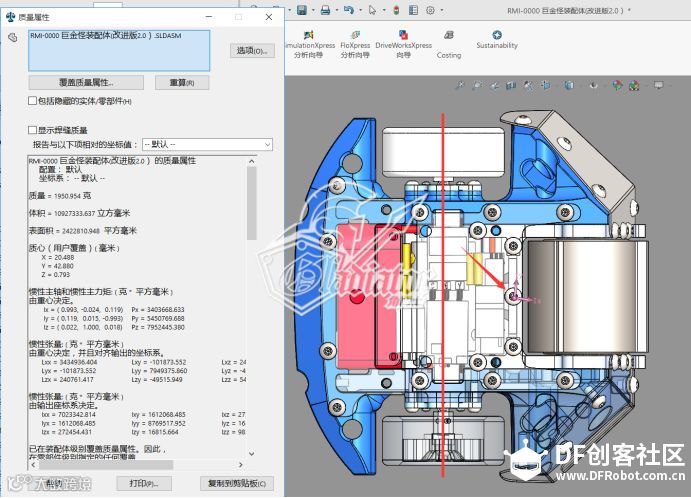
Task: Click the X = 20.488 value
Action: tap(58, 257)
